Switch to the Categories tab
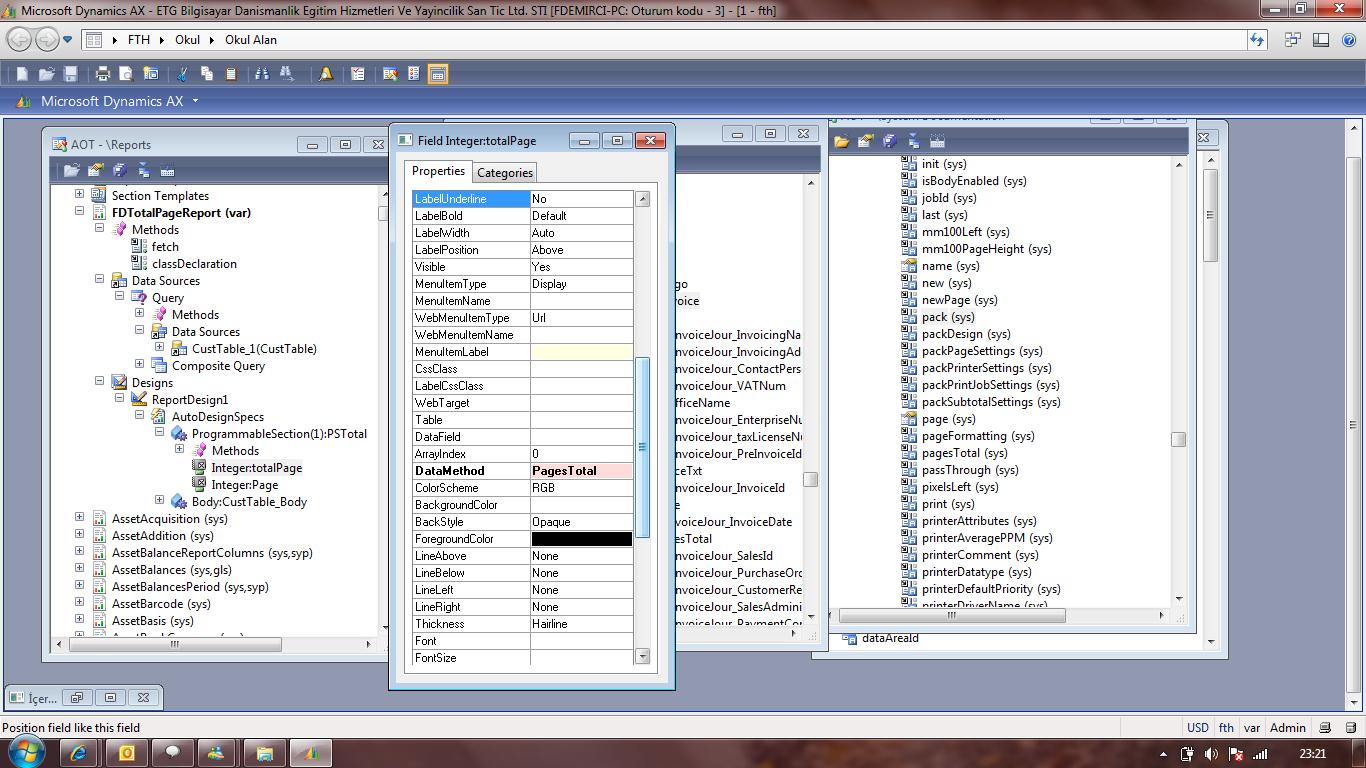The height and width of the screenshot is (768, 1366). point(504,172)
